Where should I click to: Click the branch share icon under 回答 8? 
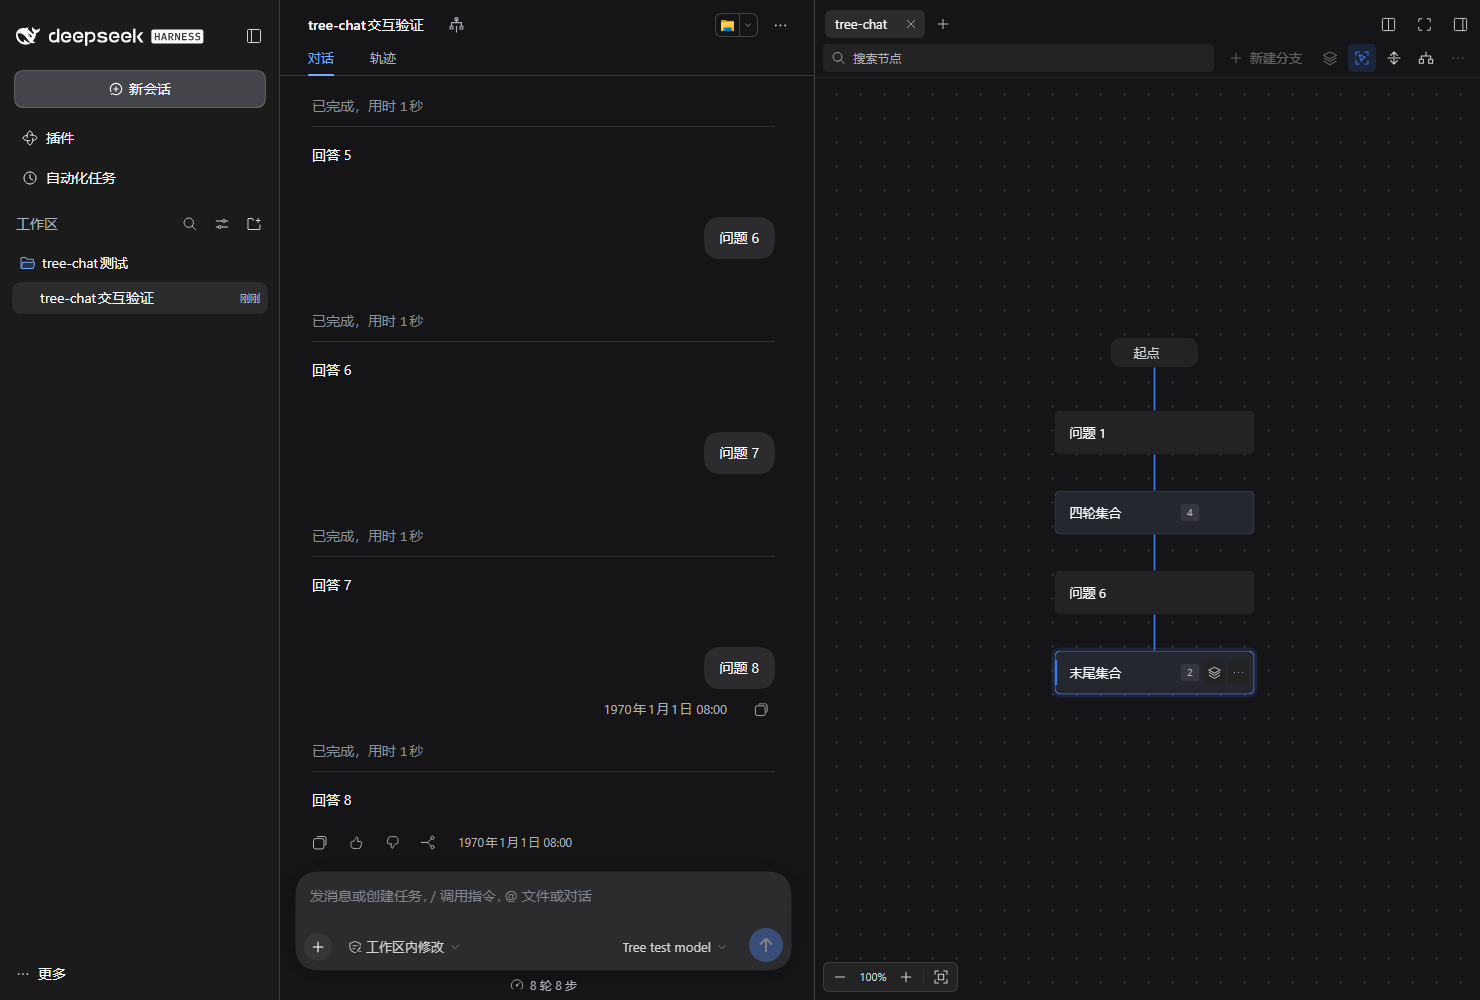tap(428, 843)
